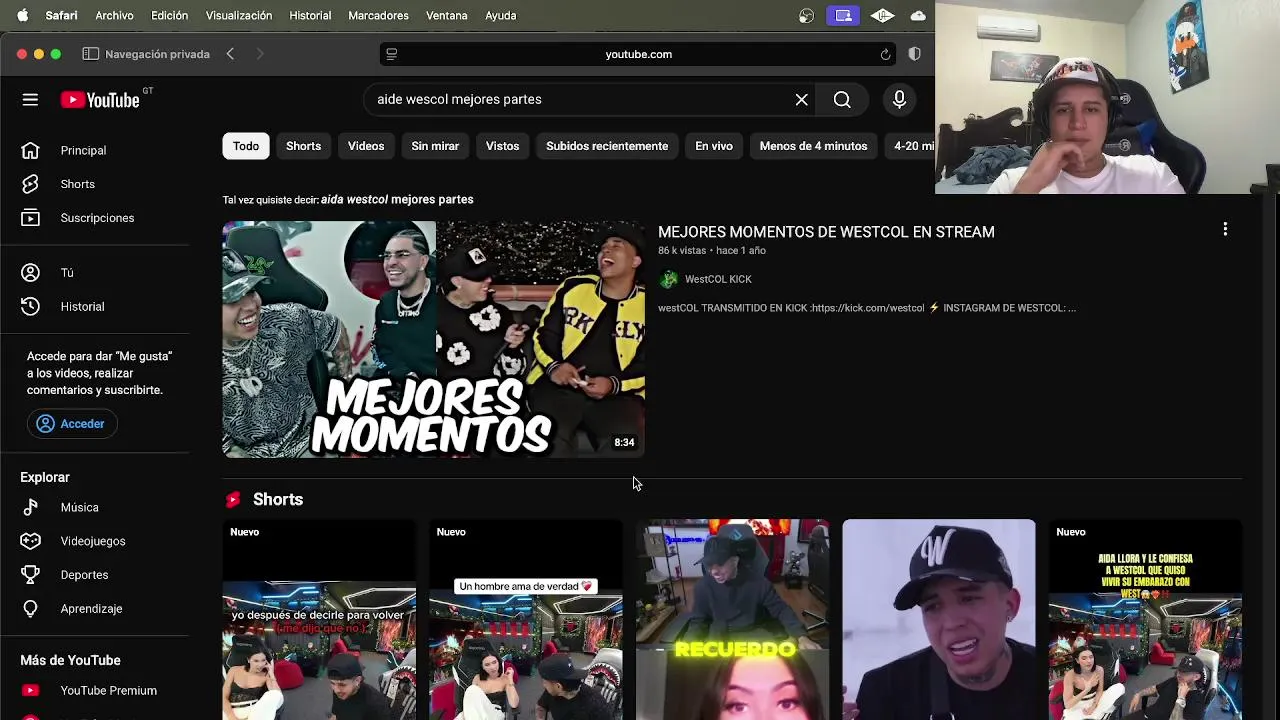This screenshot has height=720, width=1280.
Task: Open the RECUERDO short thumbnail
Action: point(732,619)
